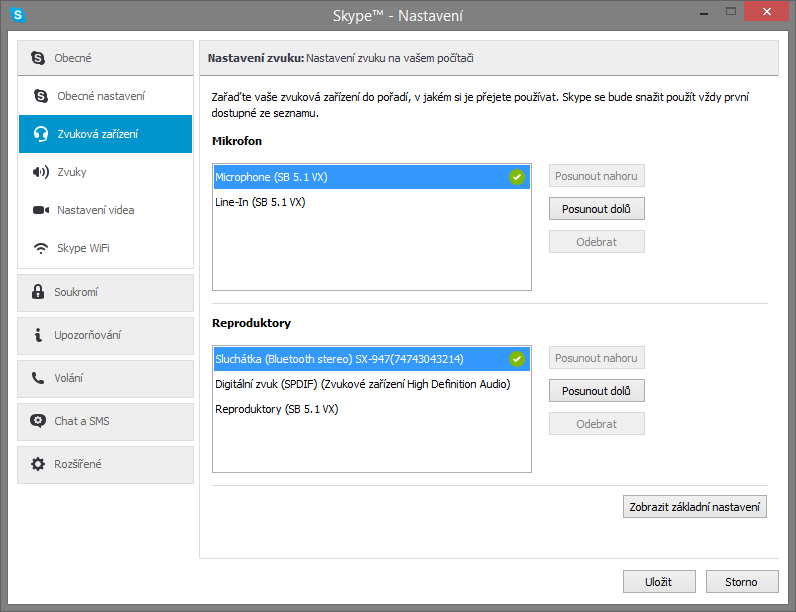Minimize the Skype Nastavení window
796x612 pixels.
pyautogui.click(x=704, y=13)
